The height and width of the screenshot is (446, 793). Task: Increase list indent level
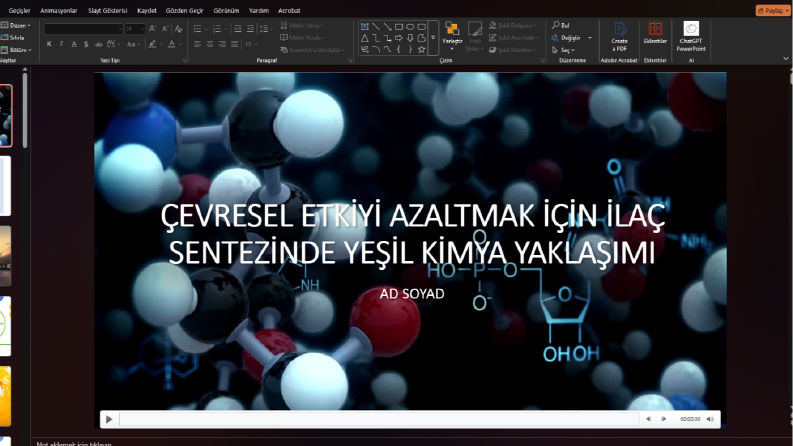pos(250,29)
